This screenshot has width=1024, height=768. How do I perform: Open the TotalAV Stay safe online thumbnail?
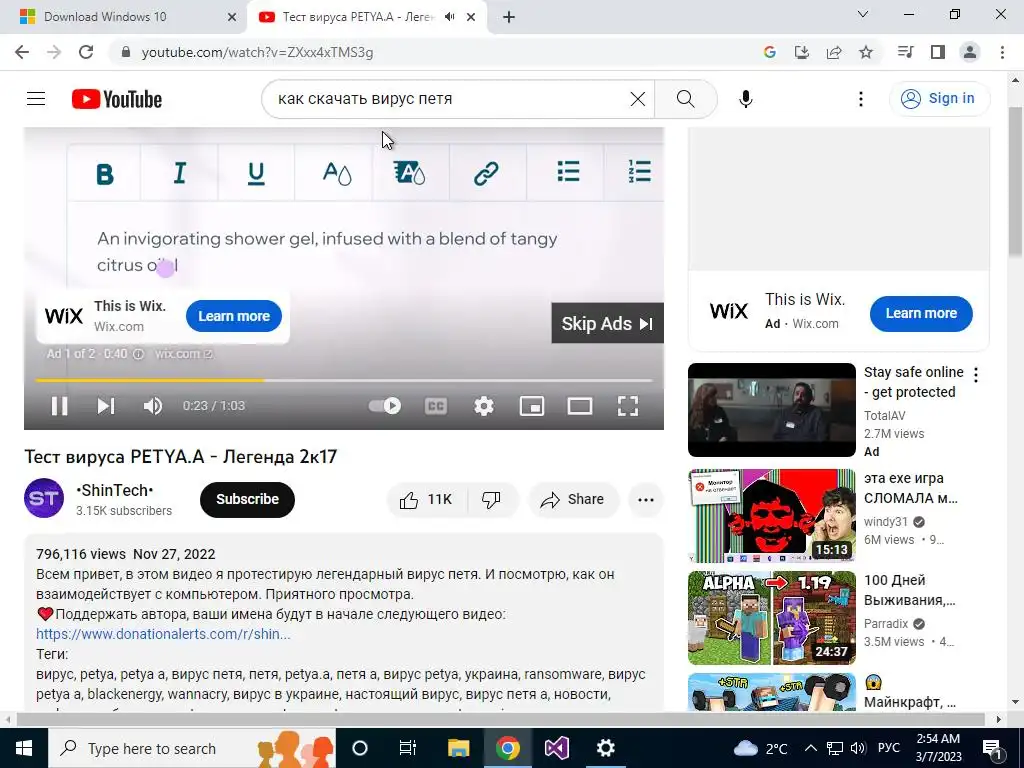click(x=771, y=410)
